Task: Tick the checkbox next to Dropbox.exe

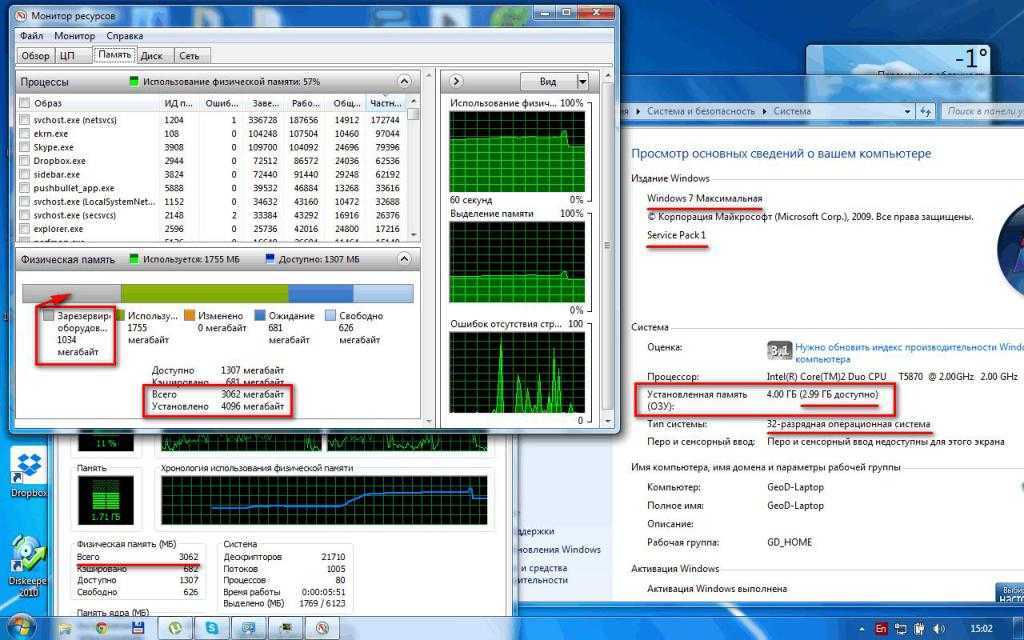Action: pyautogui.click(x=25, y=160)
